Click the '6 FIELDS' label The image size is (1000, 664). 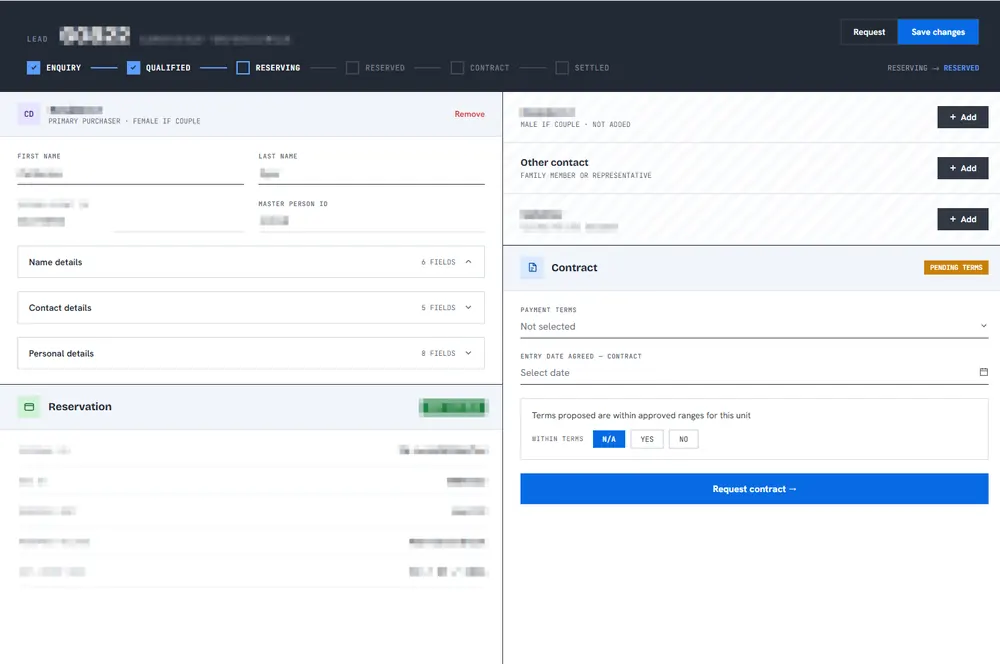438,262
